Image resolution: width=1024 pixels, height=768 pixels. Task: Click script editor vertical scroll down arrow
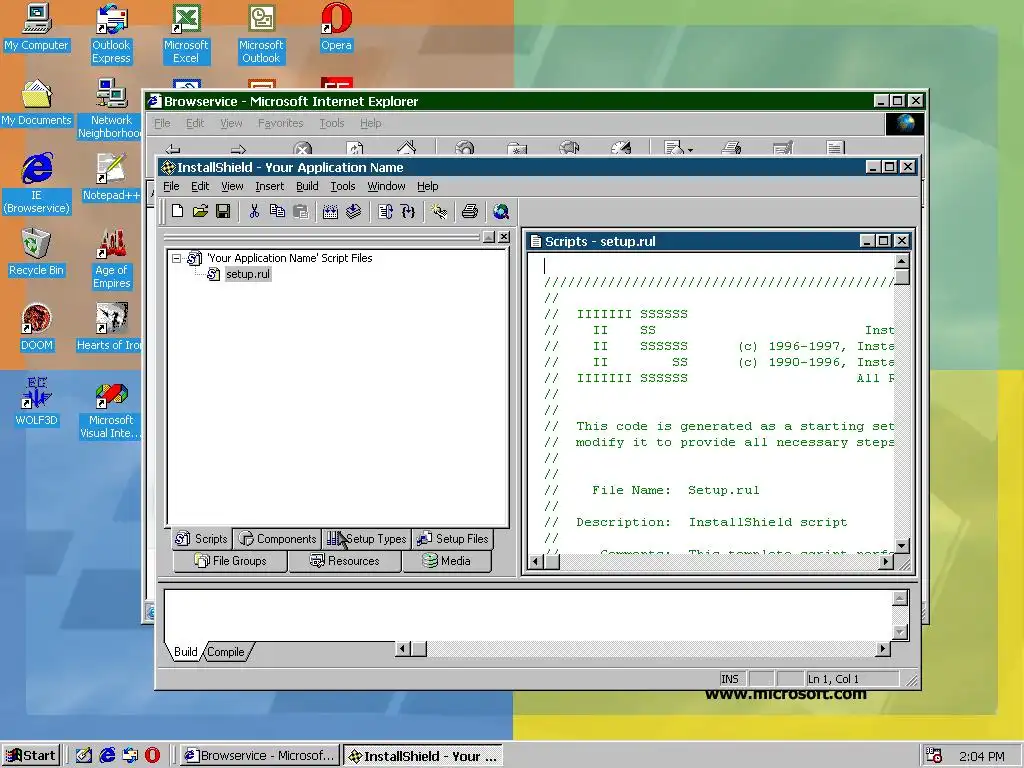[x=902, y=545]
